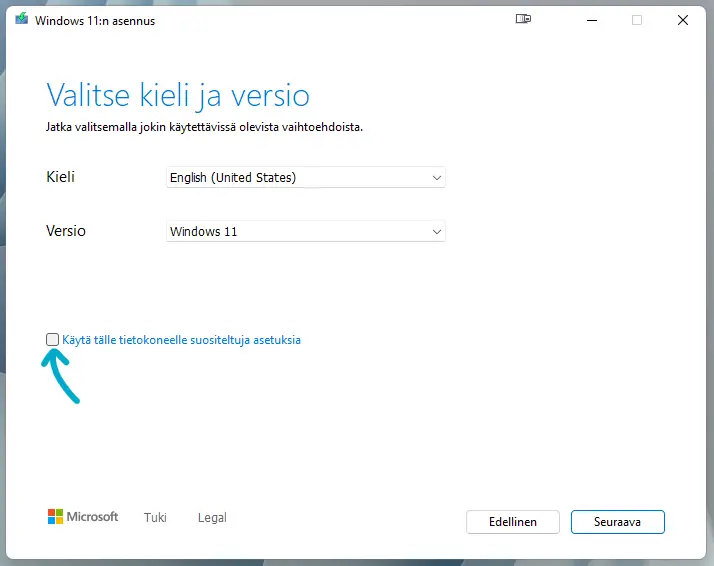
Task: Click the Versio label
Action: pyautogui.click(x=66, y=231)
